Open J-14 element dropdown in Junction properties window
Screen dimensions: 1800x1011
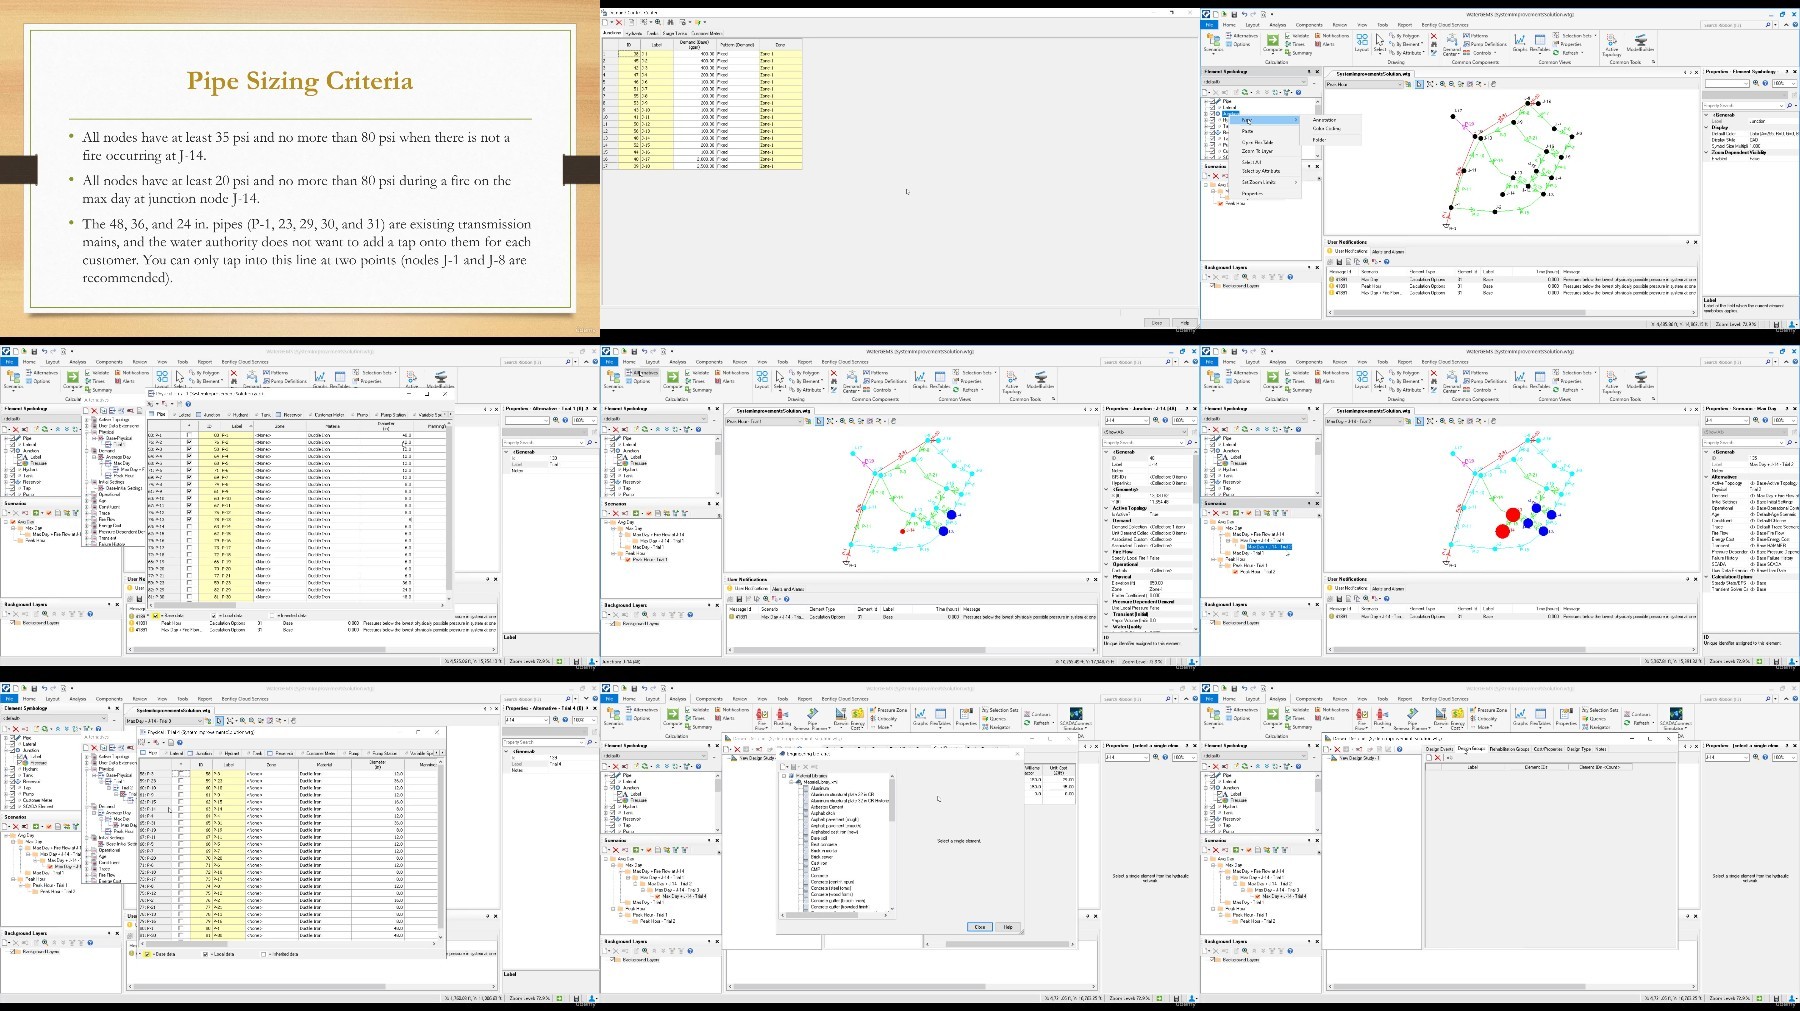1146,420
